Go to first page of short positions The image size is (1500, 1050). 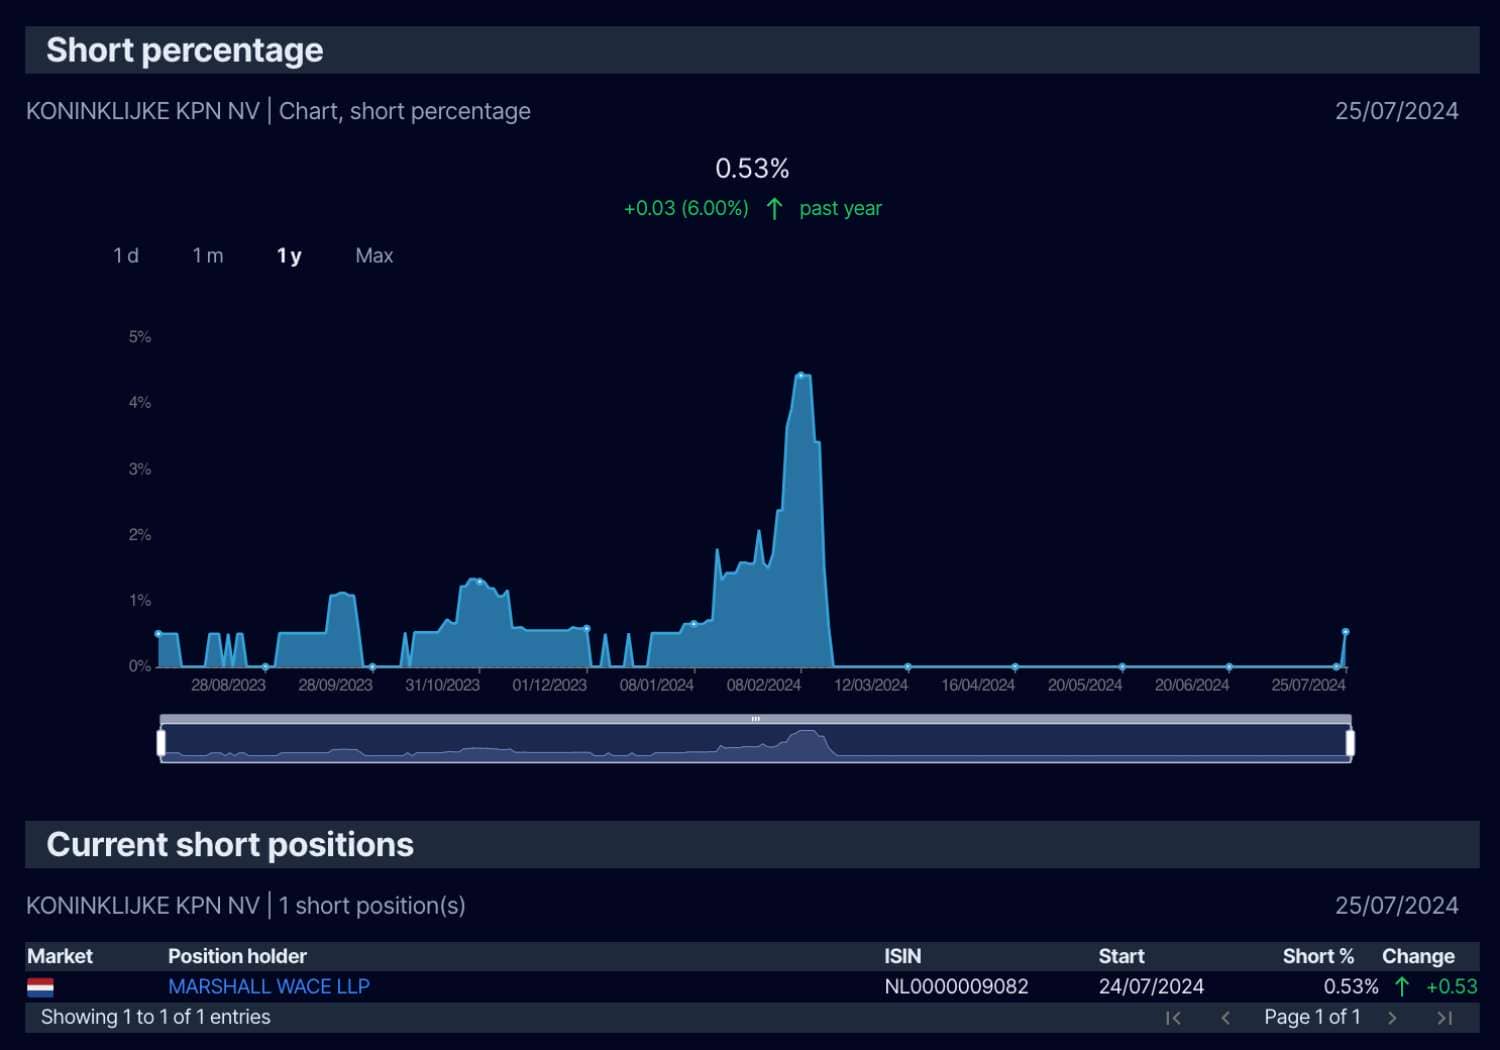click(x=1174, y=1018)
